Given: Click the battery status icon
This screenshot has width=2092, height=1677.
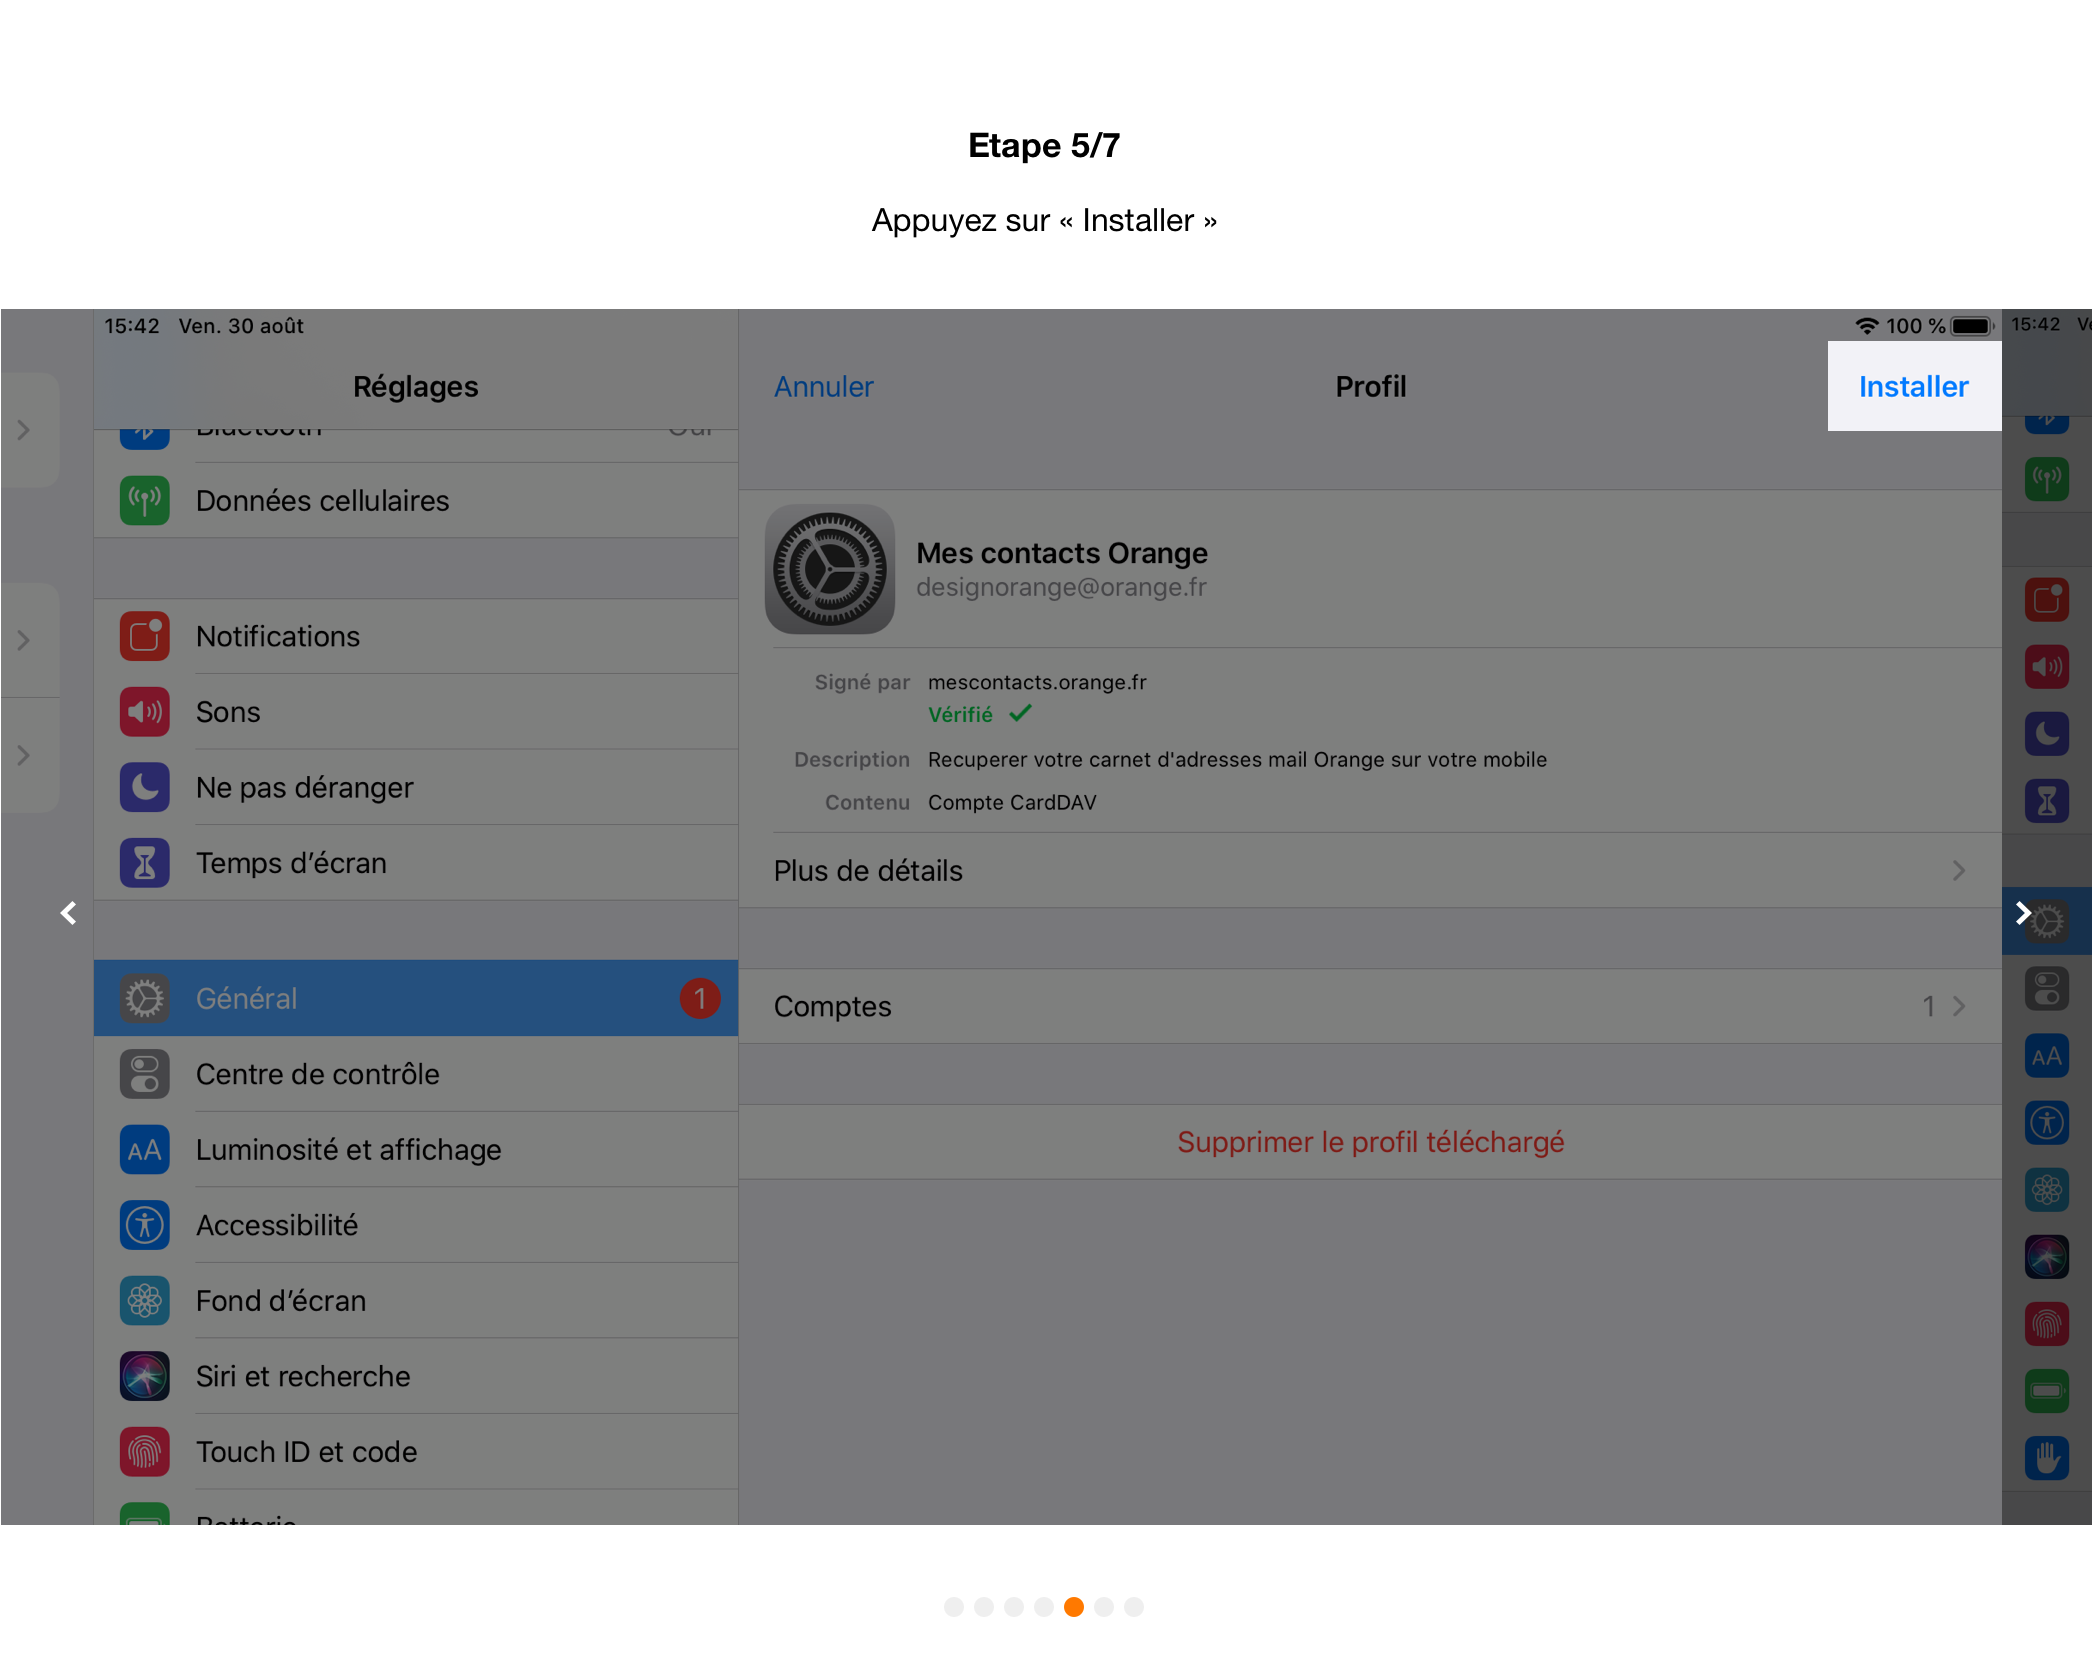Looking at the screenshot, I should (1972, 326).
